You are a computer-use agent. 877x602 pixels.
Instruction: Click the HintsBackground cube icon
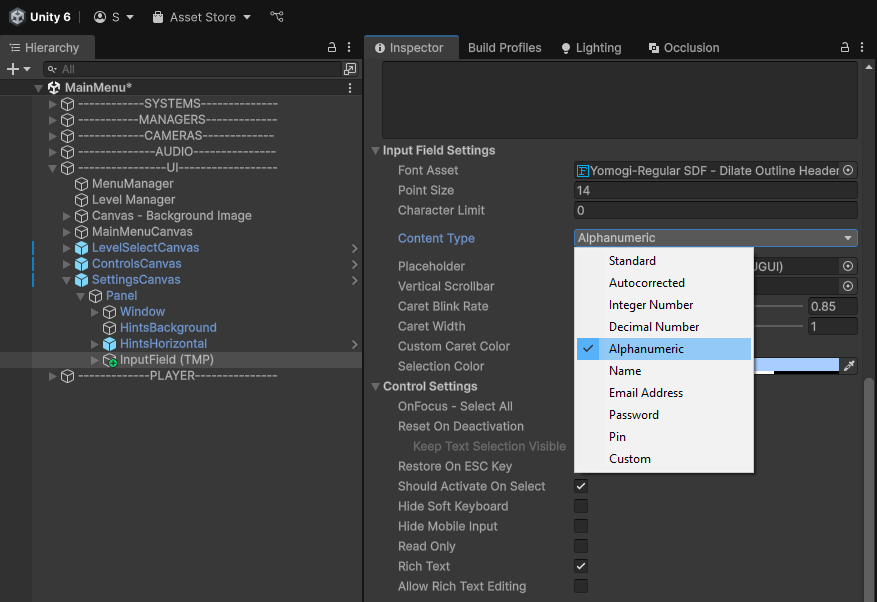(x=110, y=328)
